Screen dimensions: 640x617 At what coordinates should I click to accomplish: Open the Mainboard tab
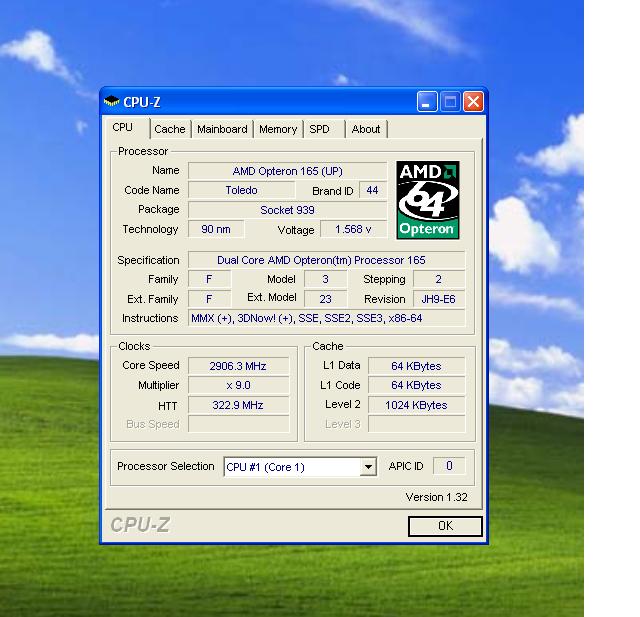tap(222, 129)
